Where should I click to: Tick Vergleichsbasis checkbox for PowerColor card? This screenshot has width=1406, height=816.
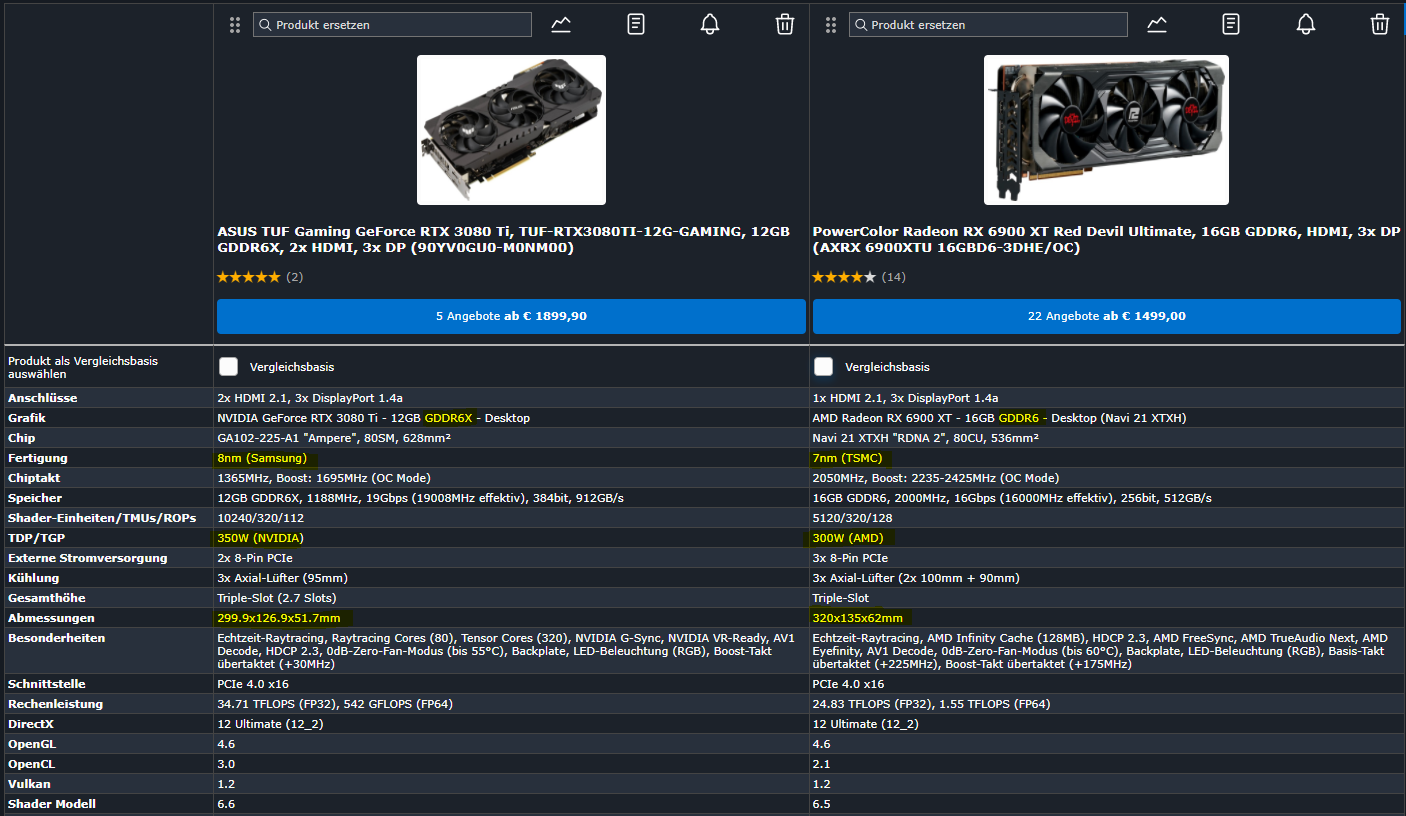click(823, 367)
